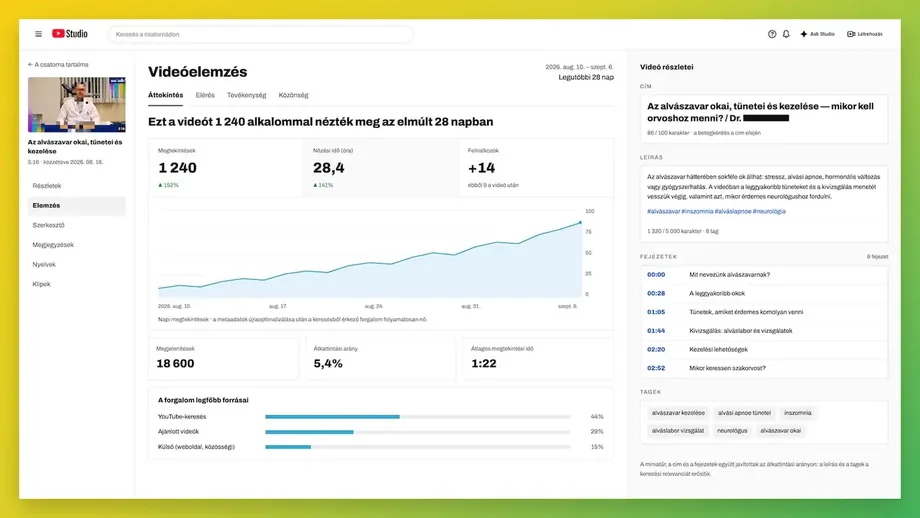Image resolution: width=920 pixels, height=518 pixels.
Task: Switch to the Elérés tab
Action: [x=205, y=95]
